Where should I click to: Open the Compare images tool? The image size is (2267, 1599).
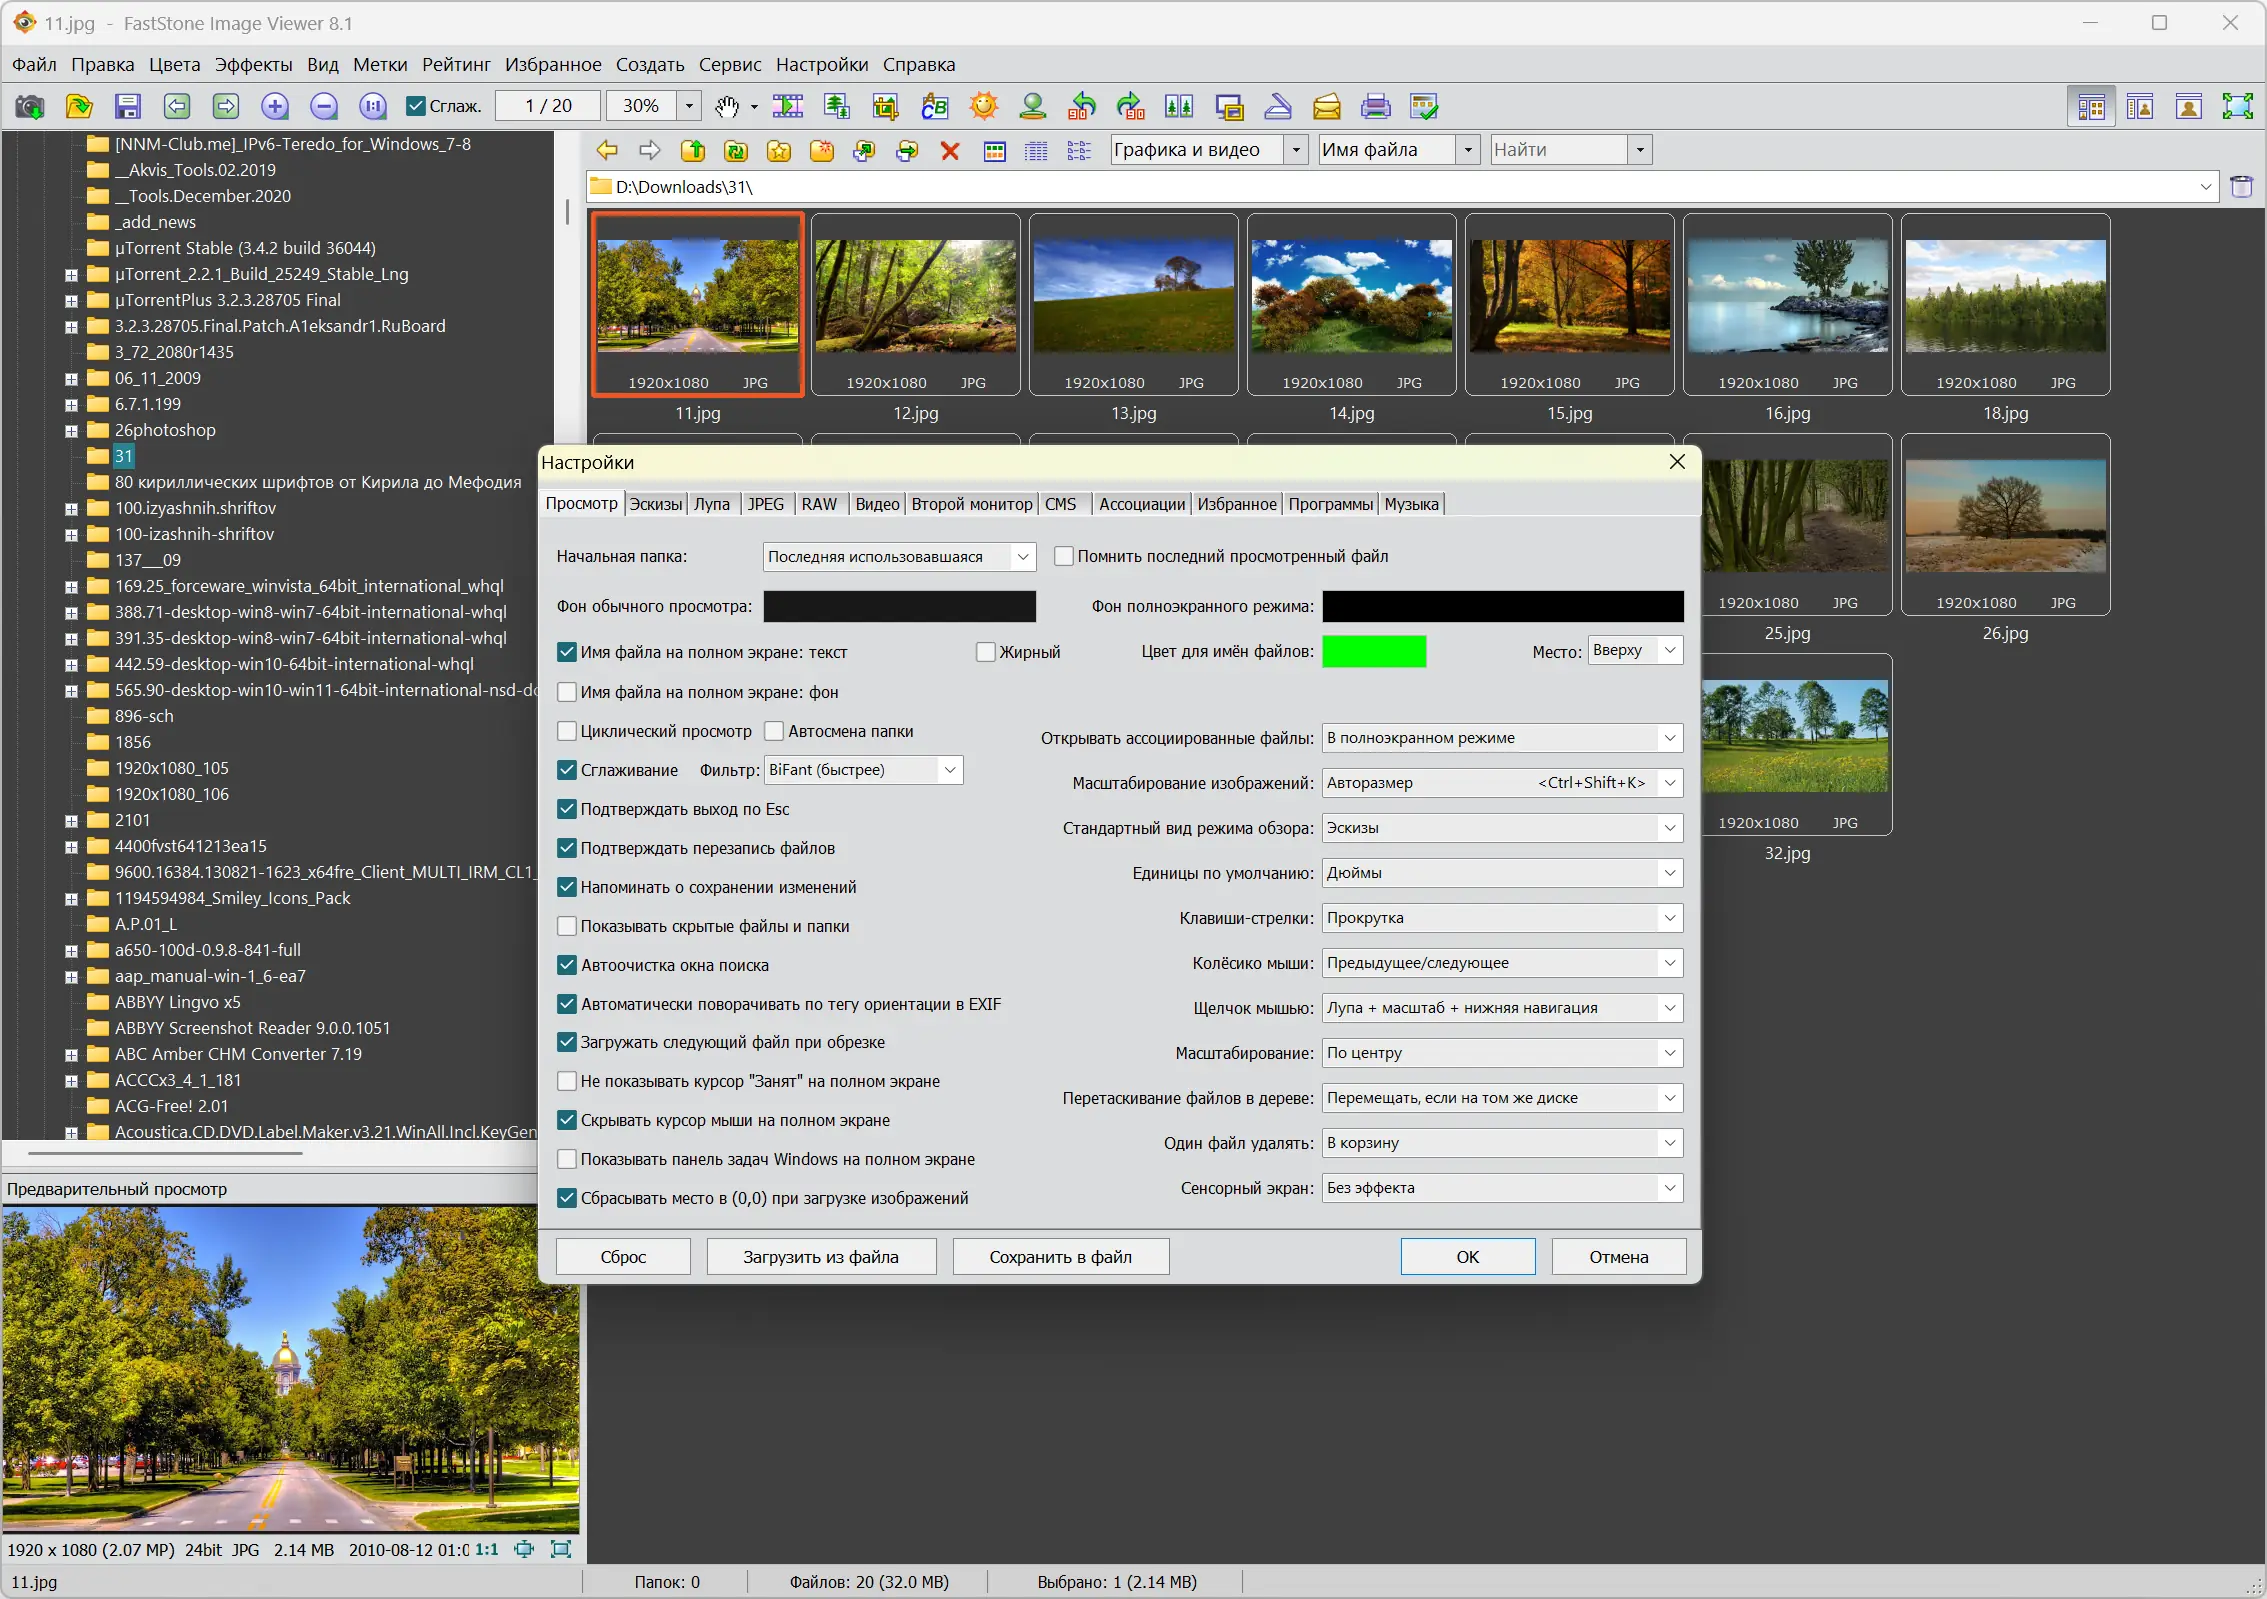pos(1180,106)
